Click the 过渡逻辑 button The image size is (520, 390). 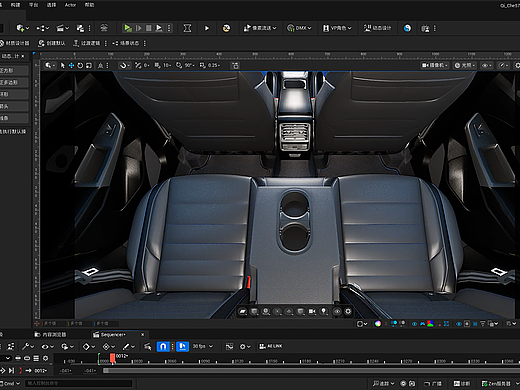tap(87, 43)
